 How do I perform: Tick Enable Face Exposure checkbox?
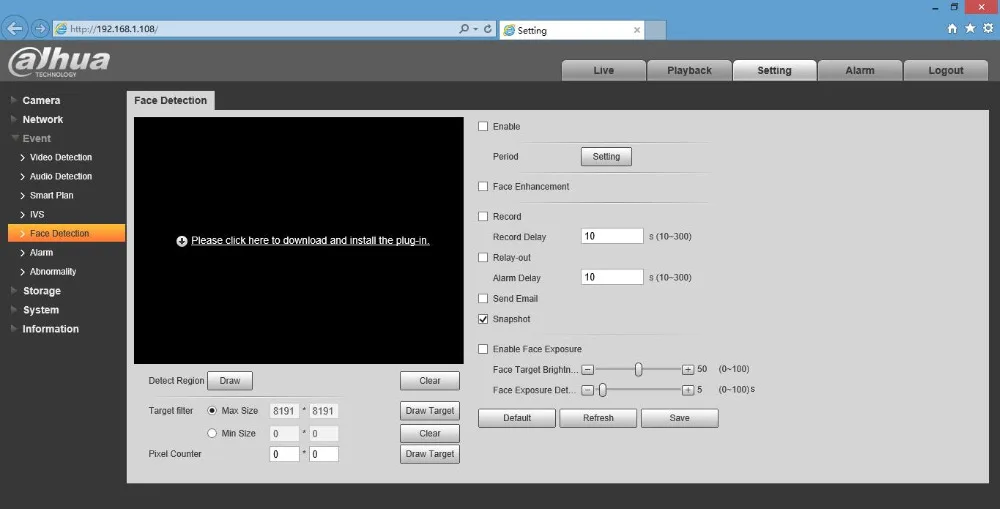pyautogui.click(x=483, y=349)
